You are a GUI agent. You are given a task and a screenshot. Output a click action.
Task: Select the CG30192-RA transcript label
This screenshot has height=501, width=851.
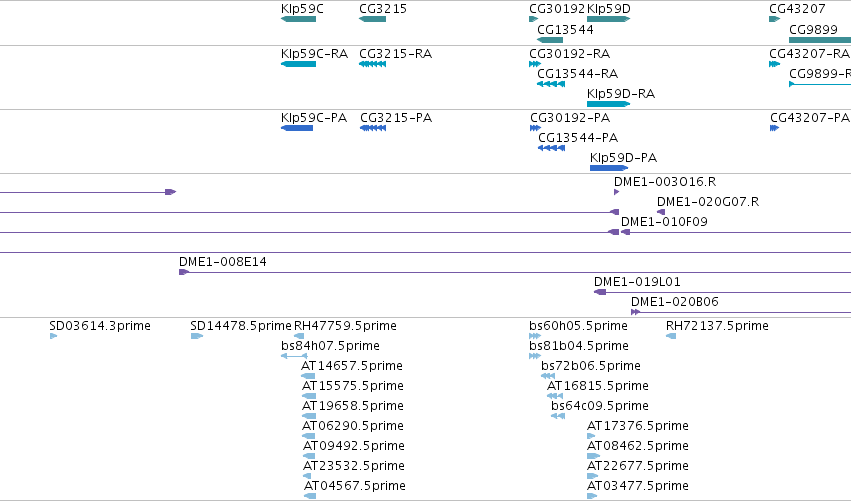click(569, 54)
